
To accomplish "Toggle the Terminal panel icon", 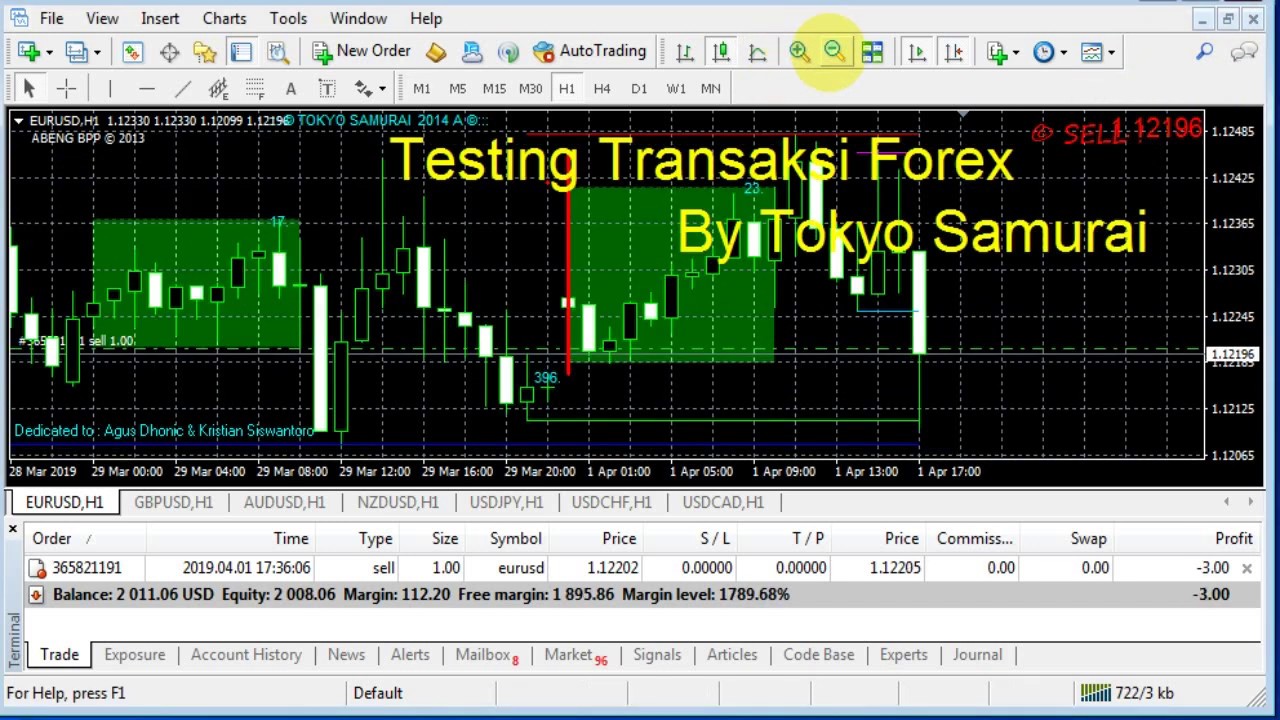I will (241, 52).
